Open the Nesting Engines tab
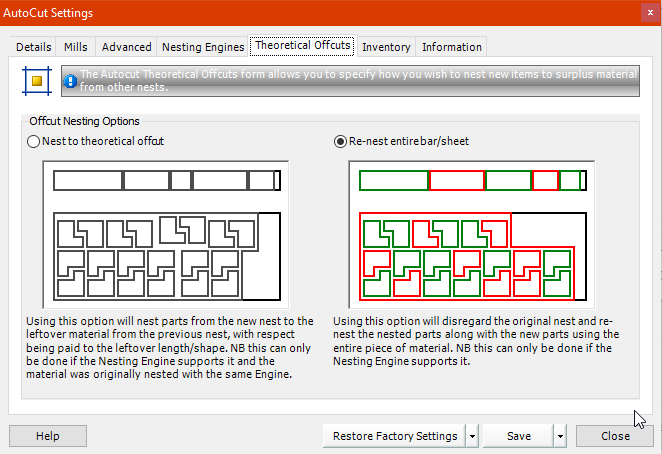 pos(203,47)
